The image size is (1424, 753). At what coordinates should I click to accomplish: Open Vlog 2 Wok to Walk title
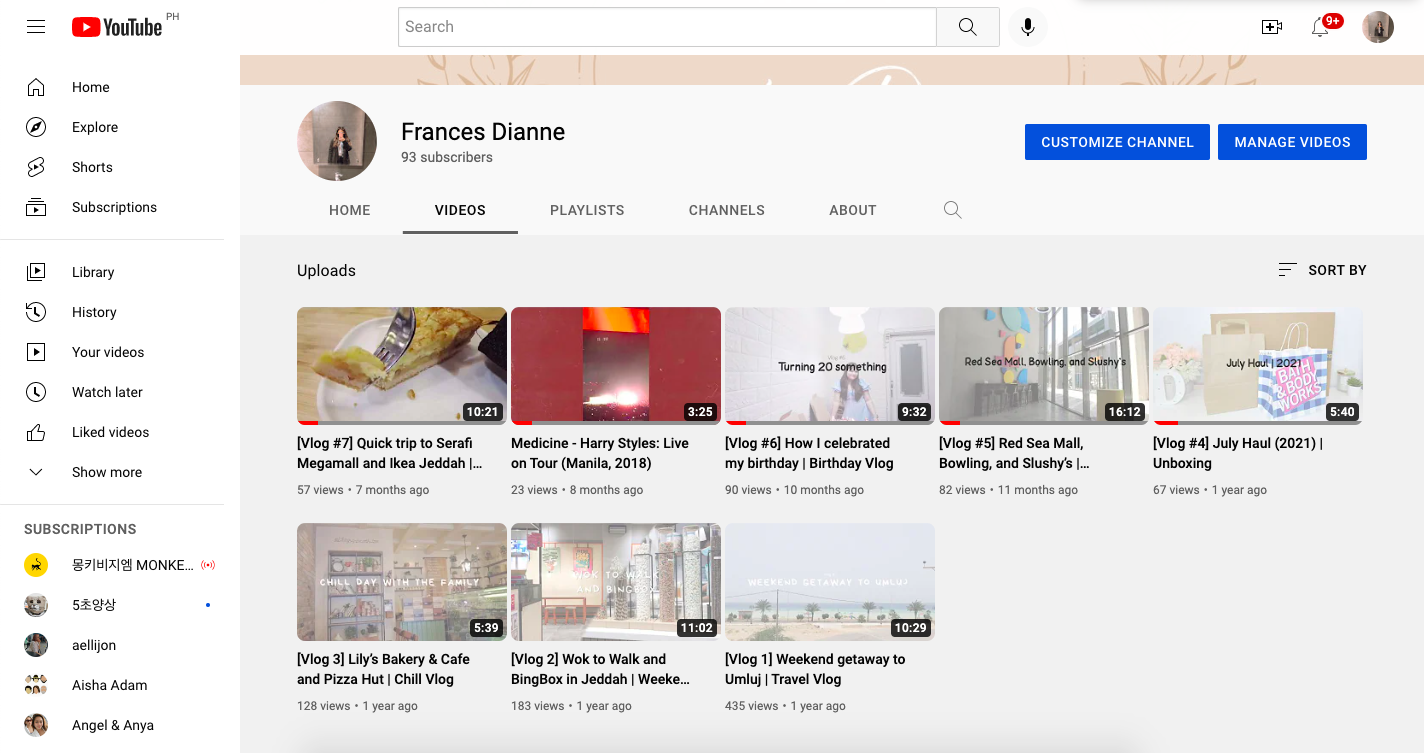pos(600,669)
